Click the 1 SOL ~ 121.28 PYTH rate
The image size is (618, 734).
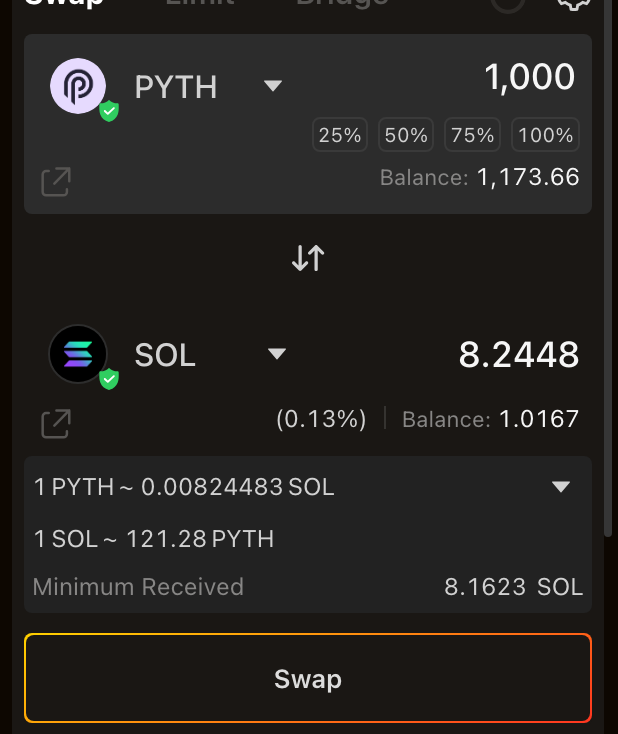pos(154,539)
